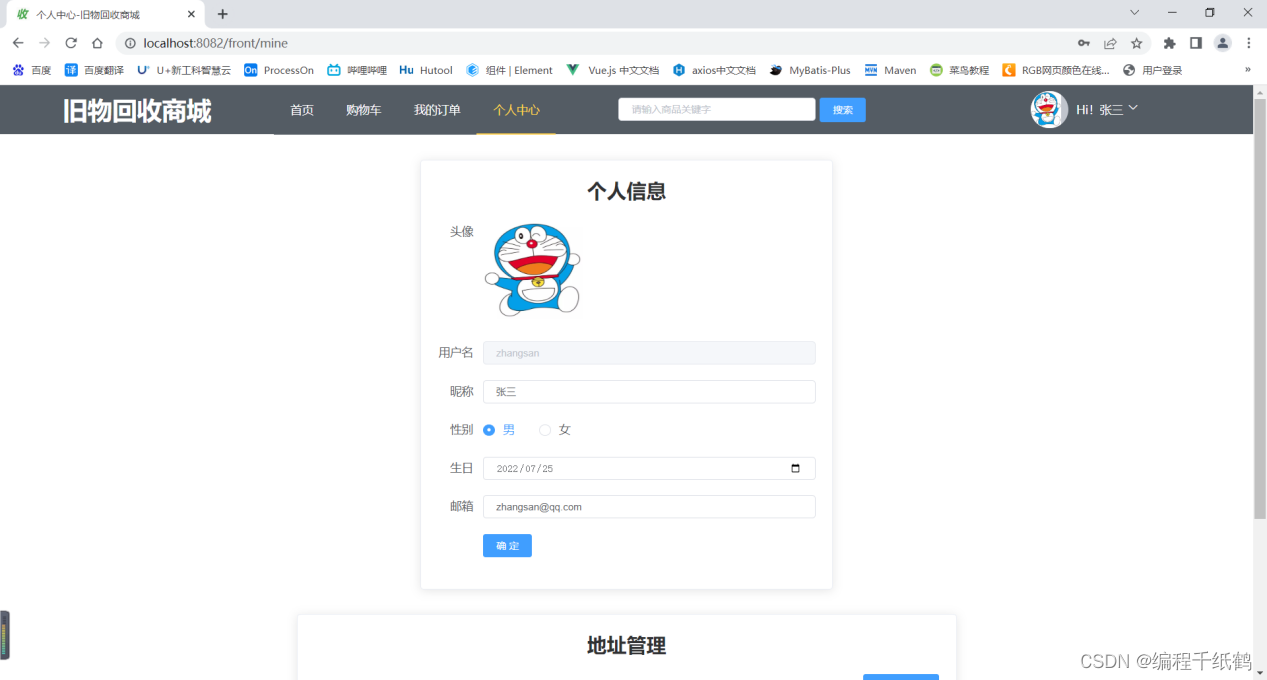Close the 个人中心-旧物回收商城 tab
This screenshot has width=1267, height=680.
(x=191, y=14)
